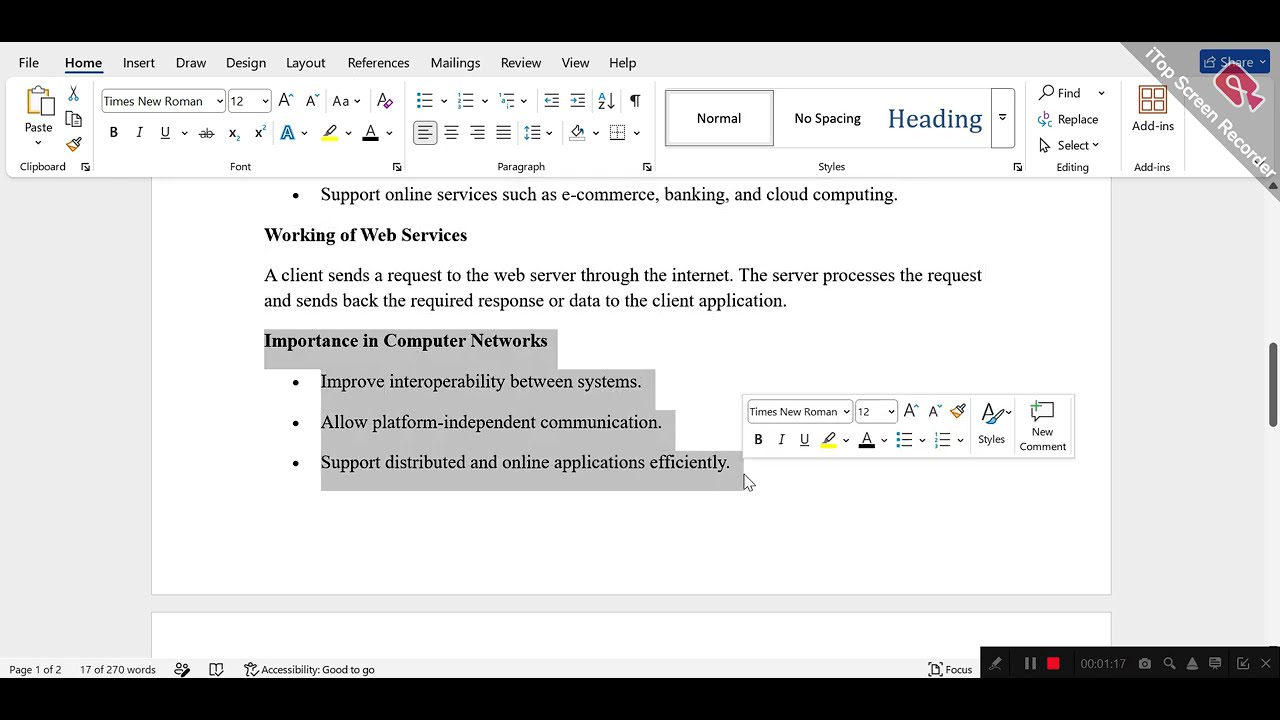Enable Focus mode in status bar
The height and width of the screenshot is (720, 1280).
pos(950,669)
